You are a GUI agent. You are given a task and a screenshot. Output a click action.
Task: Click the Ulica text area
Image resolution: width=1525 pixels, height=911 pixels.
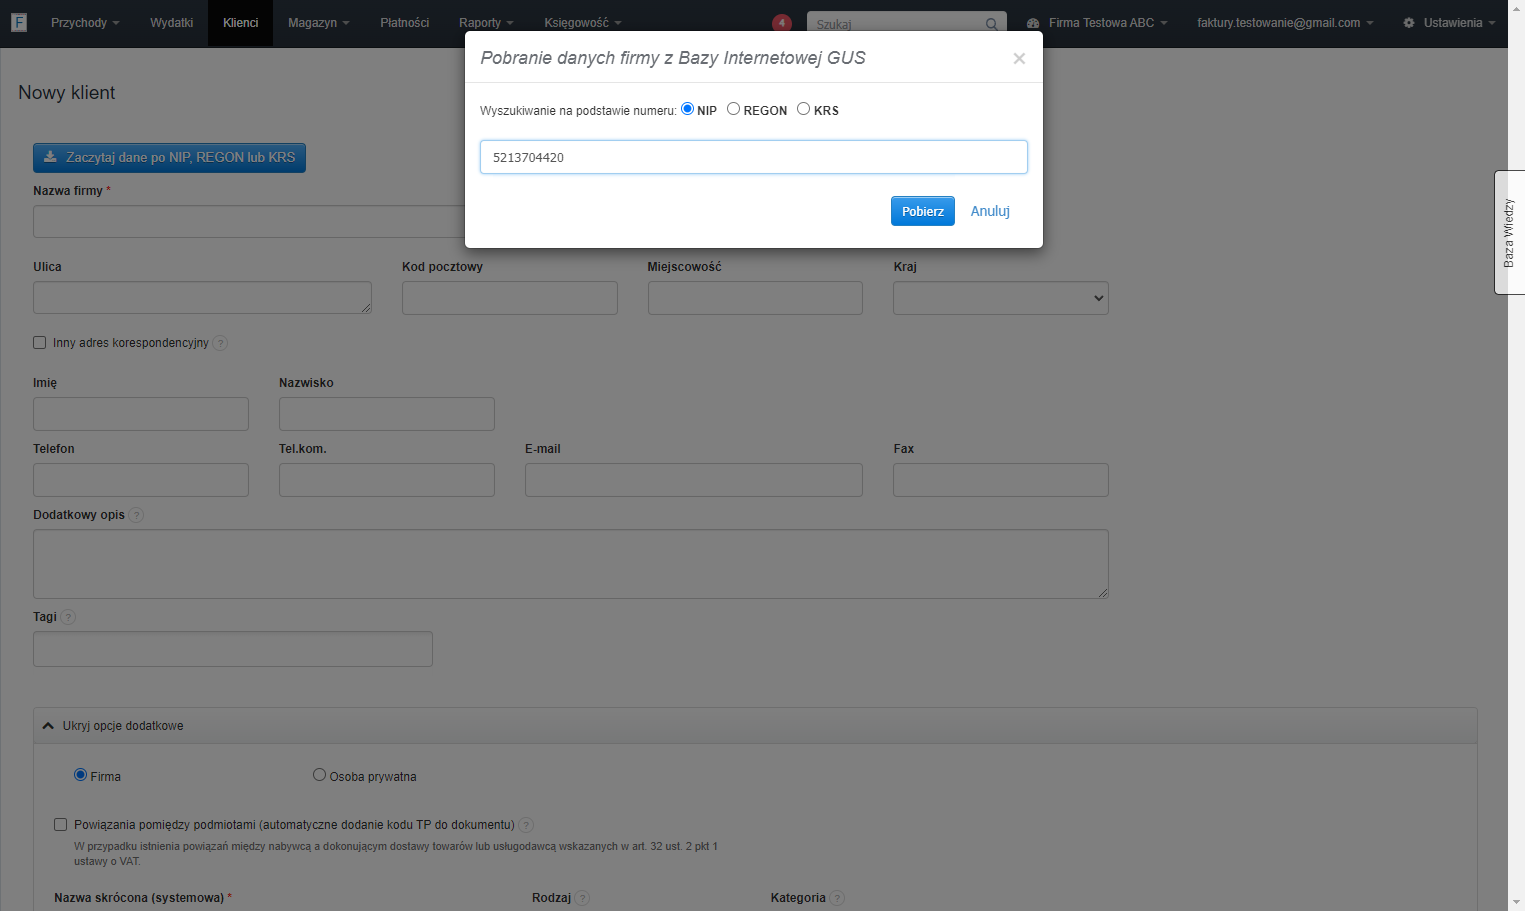pyautogui.click(x=203, y=298)
